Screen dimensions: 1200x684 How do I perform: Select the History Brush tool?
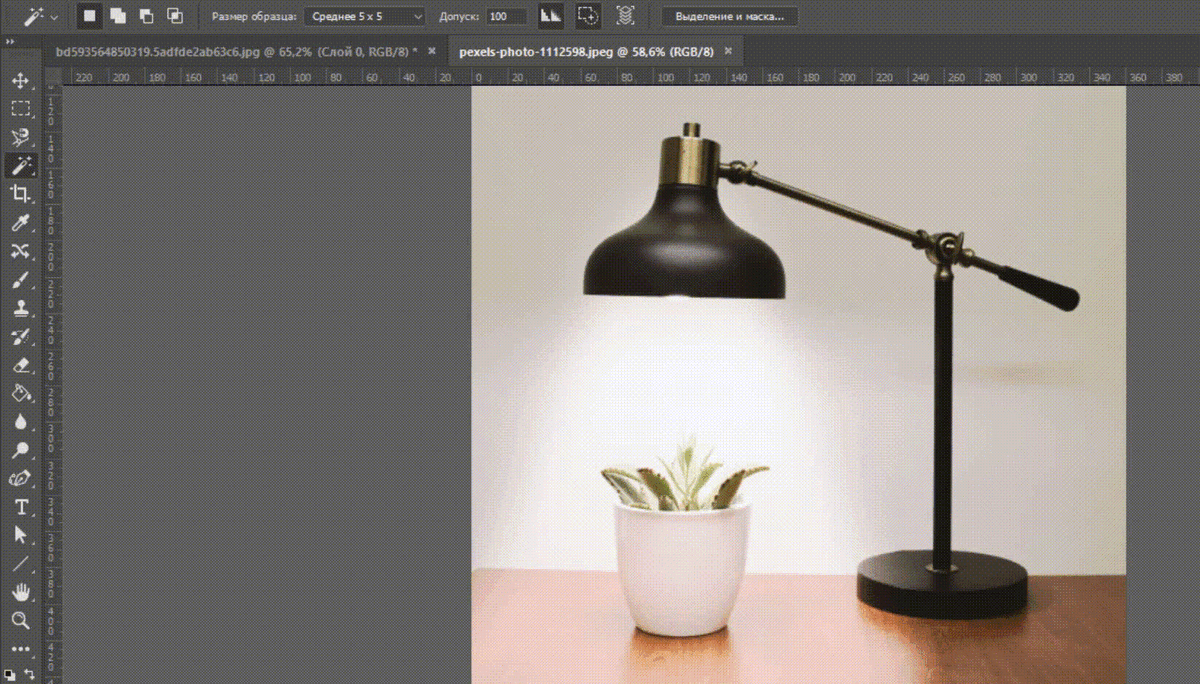pos(20,337)
